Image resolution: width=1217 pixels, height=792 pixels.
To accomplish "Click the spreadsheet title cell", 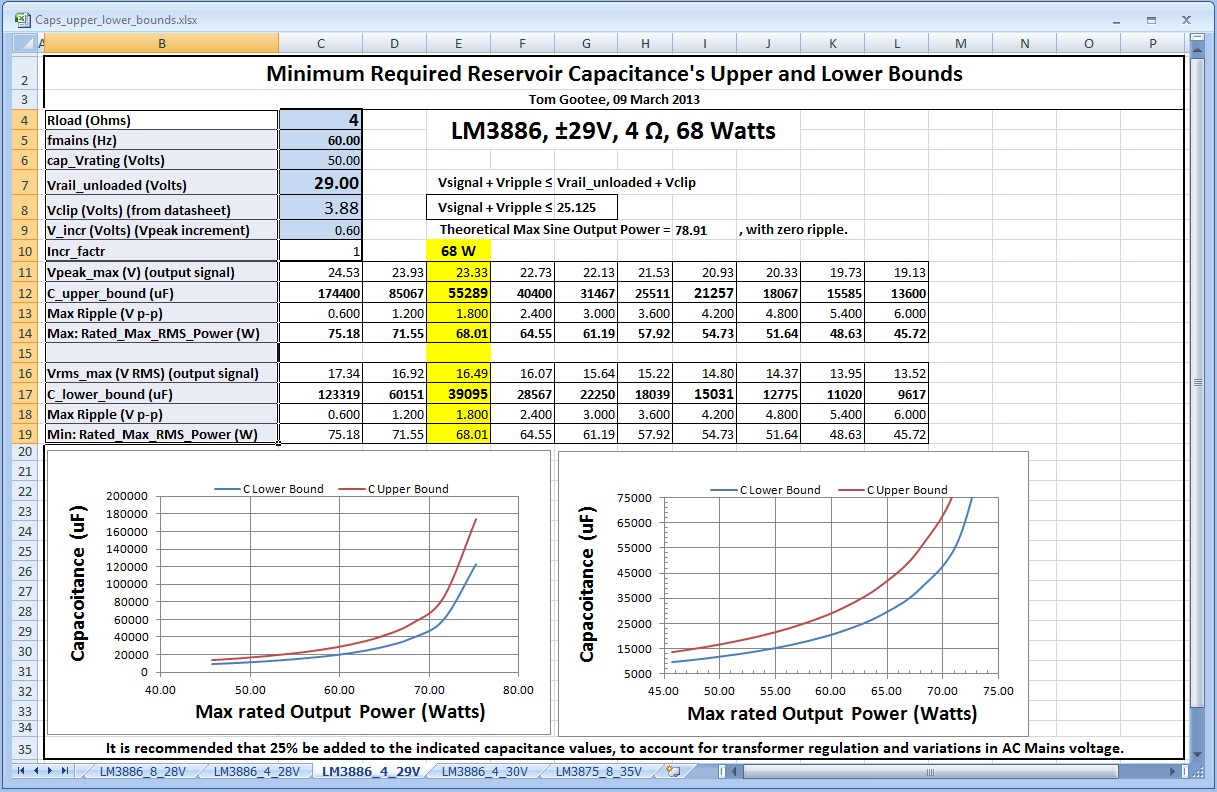I will click(x=614, y=74).
